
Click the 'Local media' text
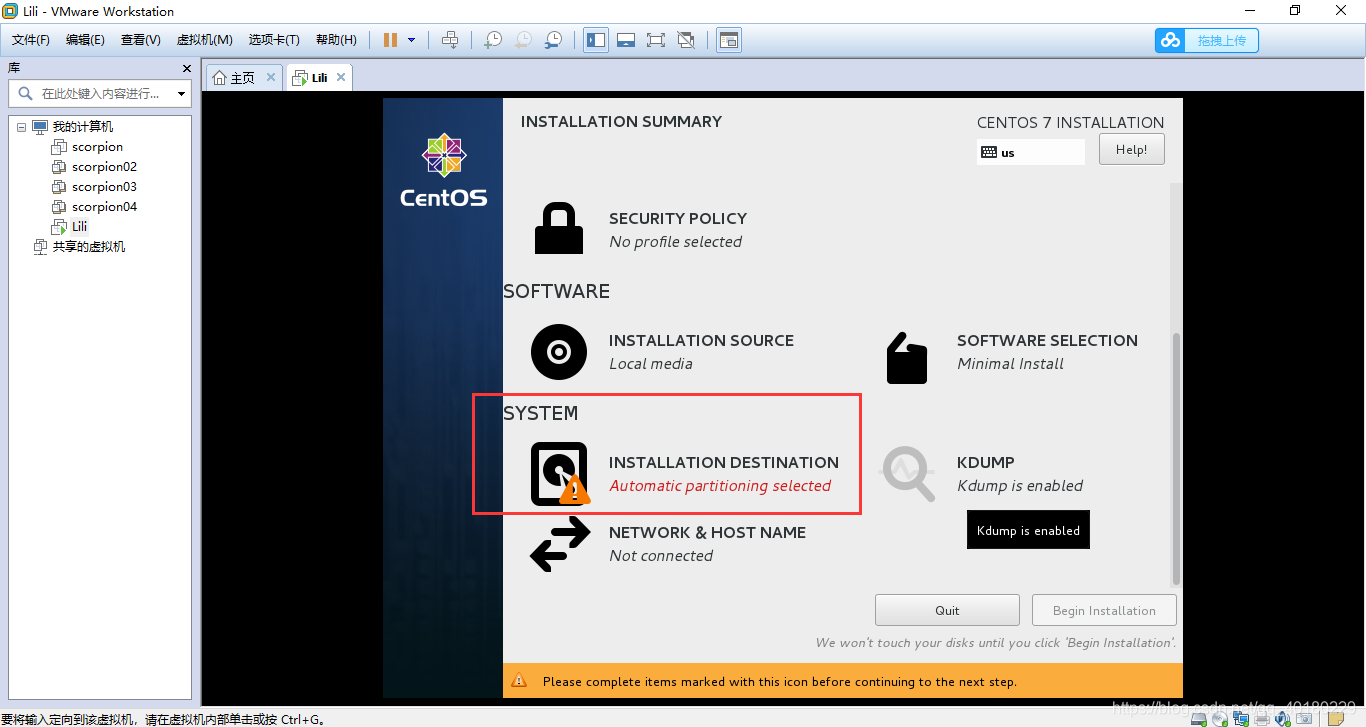click(651, 364)
